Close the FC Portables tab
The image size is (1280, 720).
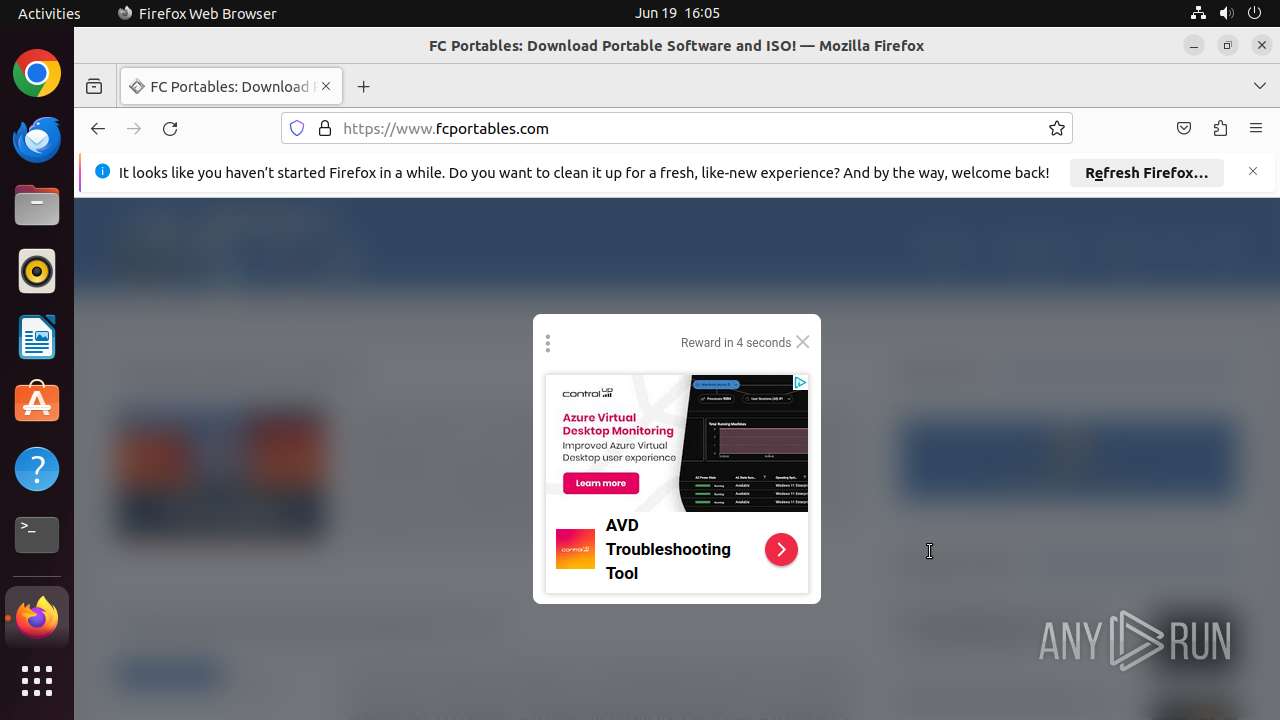tap(326, 87)
